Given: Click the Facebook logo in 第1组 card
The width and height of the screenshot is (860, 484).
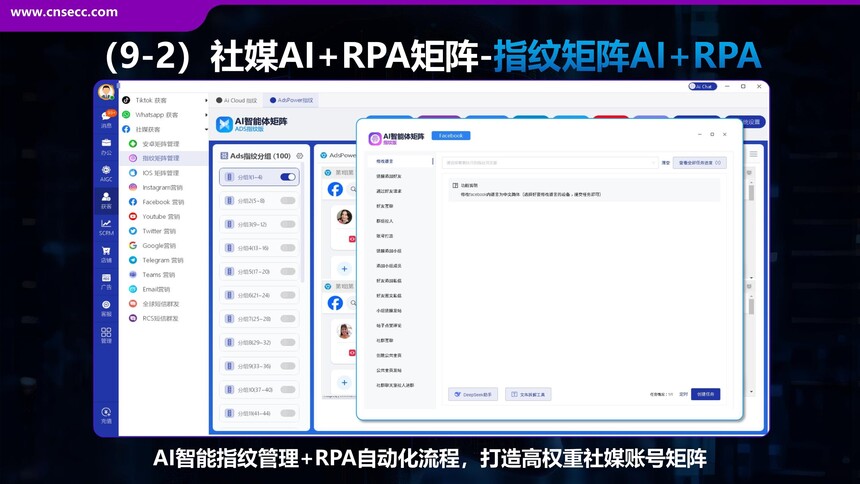Looking at the screenshot, I should tap(335, 189).
